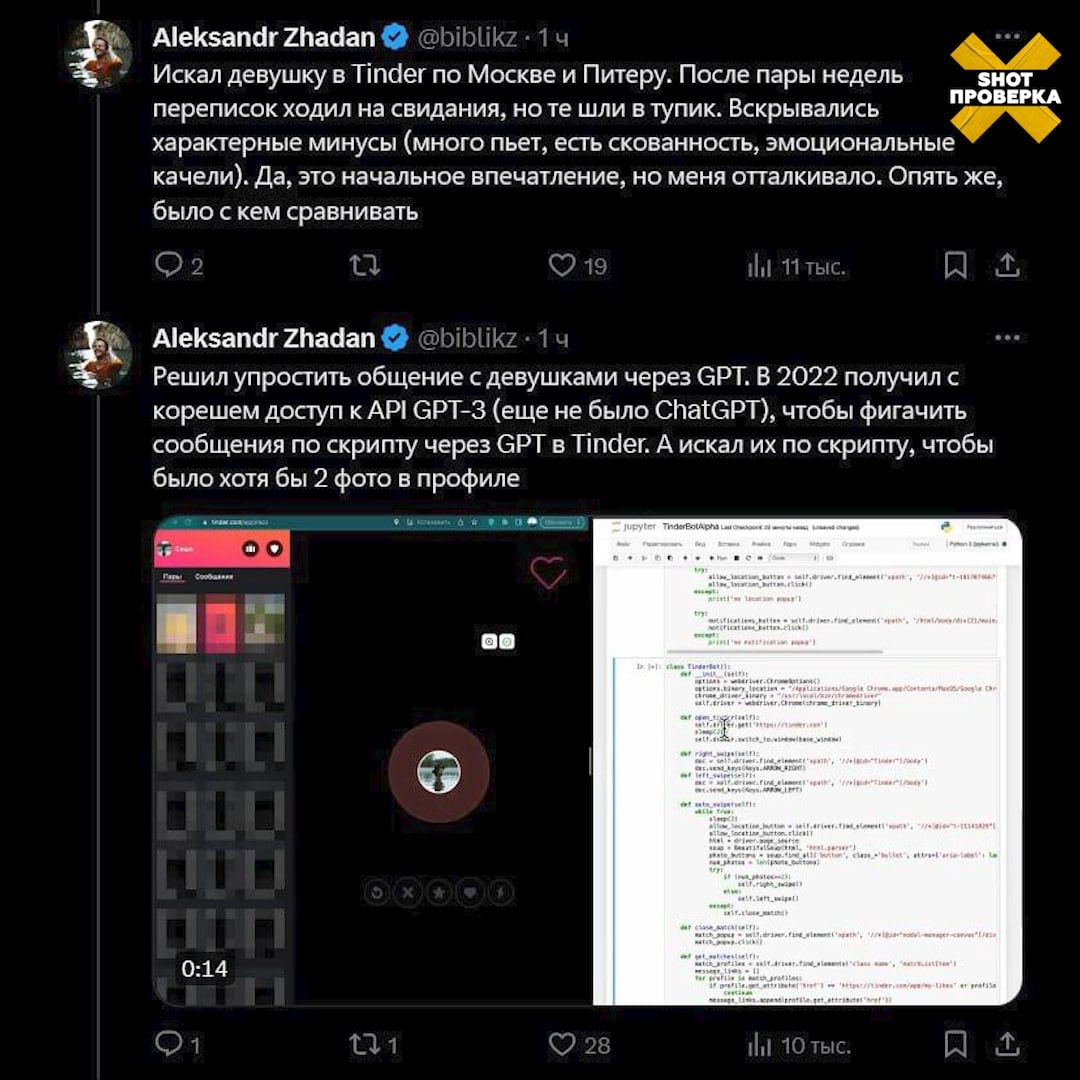Retweet the first tweet by Aleksandr Zhadan
The height and width of the screenshot is (1080, 1080).
click(364, 265)
